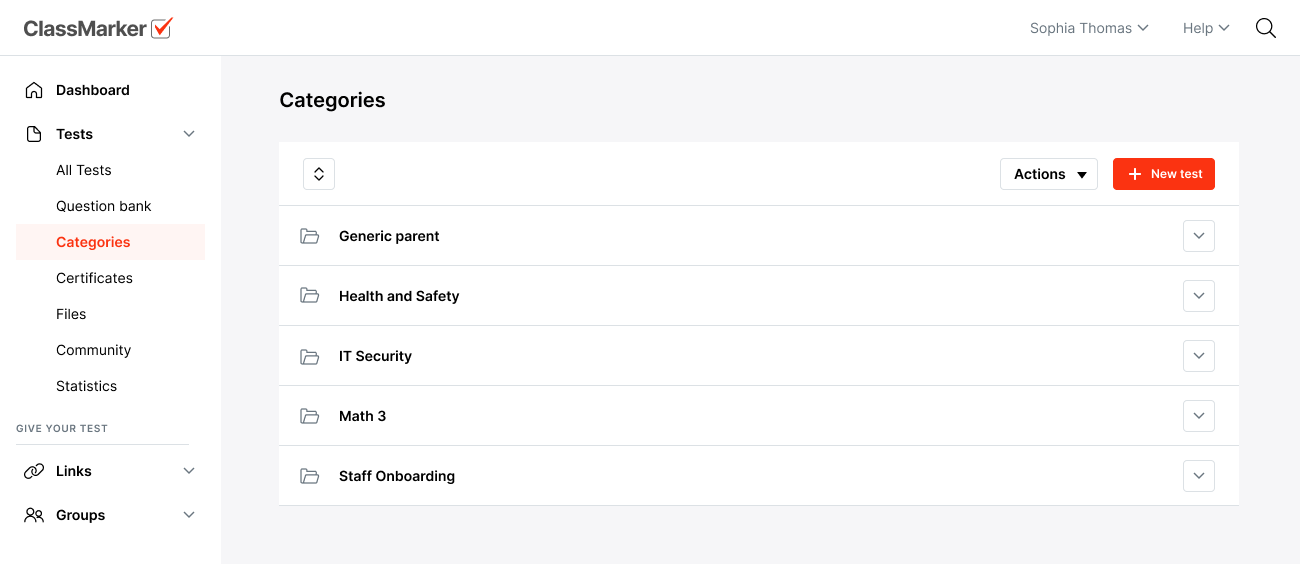This screenshot has width=1300, height=564.
Task: Open the Help menu
Action: pos(1205,28)
